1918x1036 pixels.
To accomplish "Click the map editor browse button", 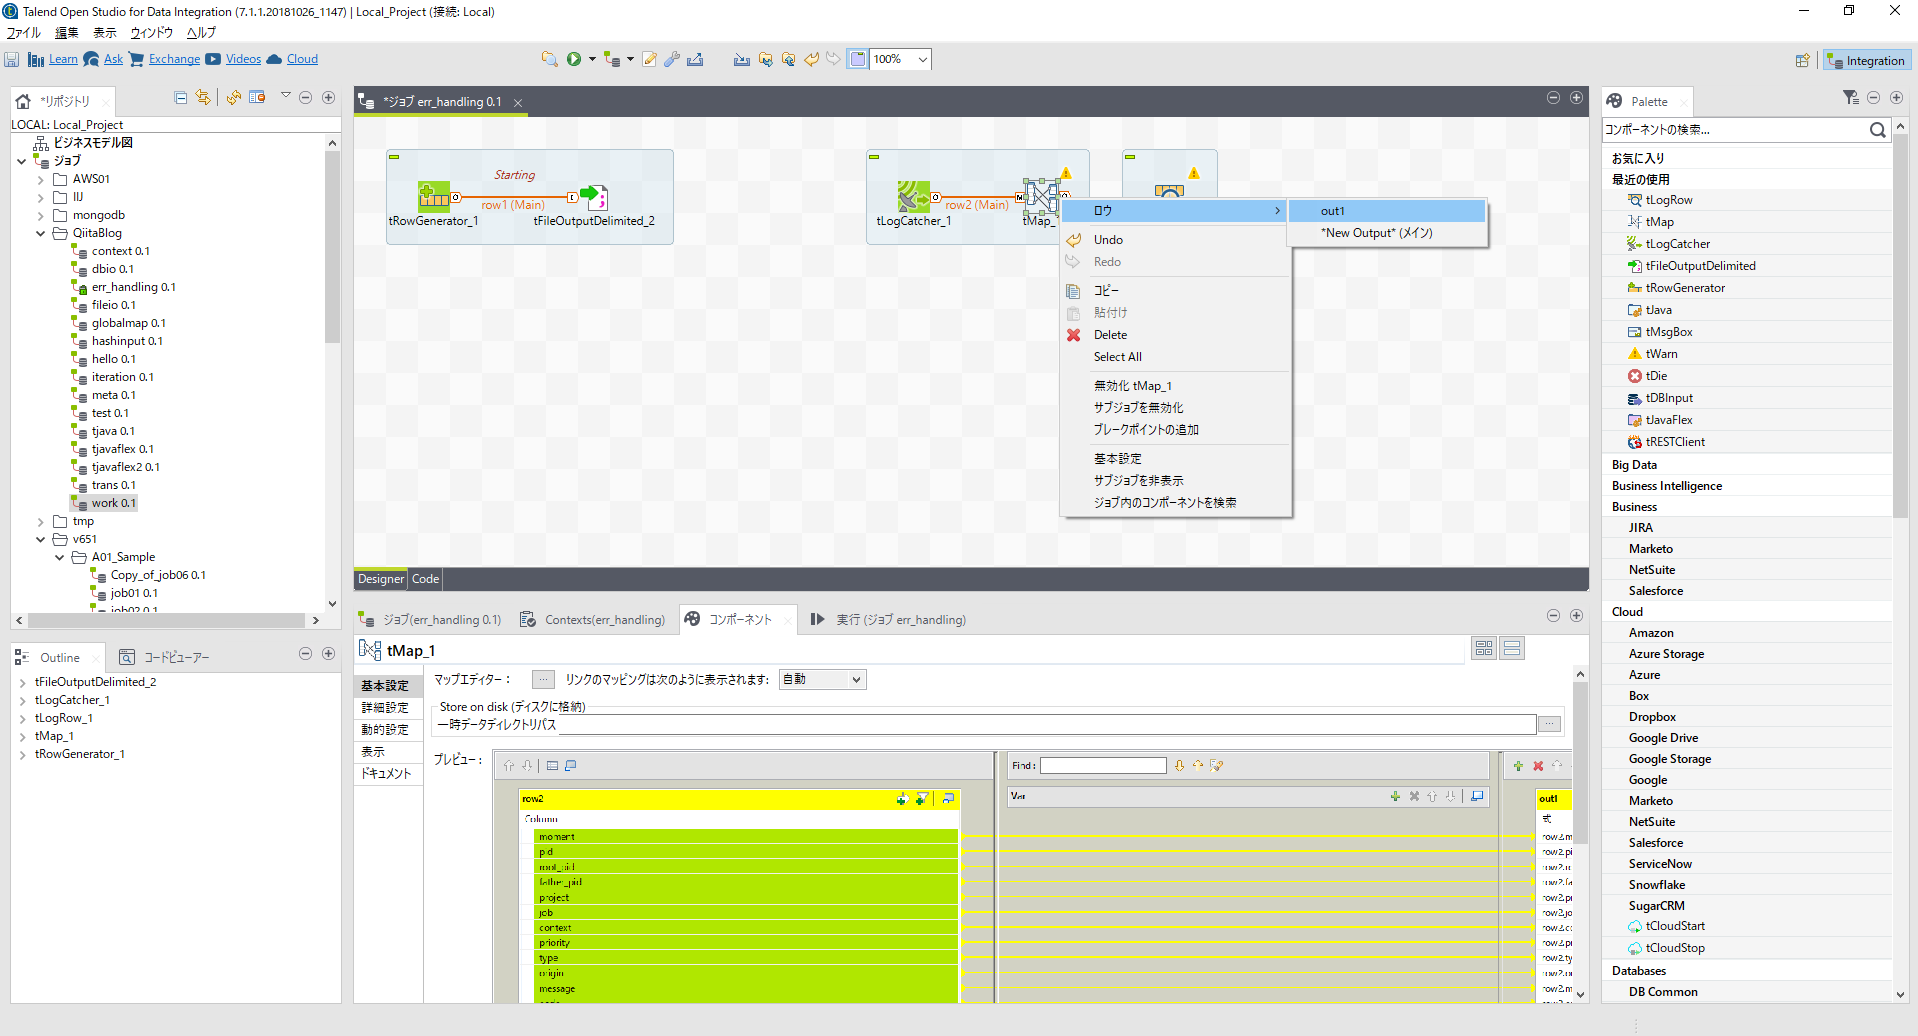I will click(x=543, y=680).
